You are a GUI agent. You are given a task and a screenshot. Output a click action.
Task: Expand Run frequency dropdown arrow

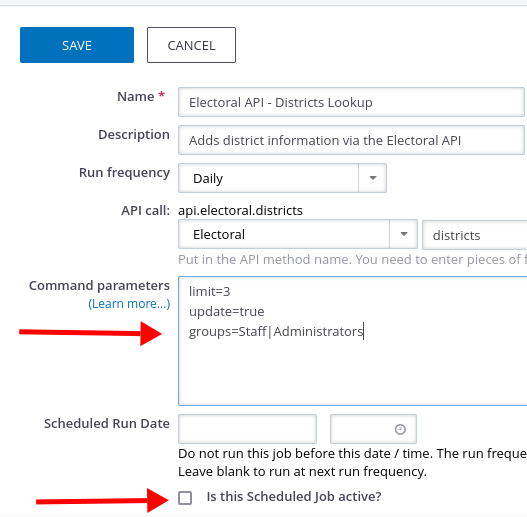[x=373, y=178]
